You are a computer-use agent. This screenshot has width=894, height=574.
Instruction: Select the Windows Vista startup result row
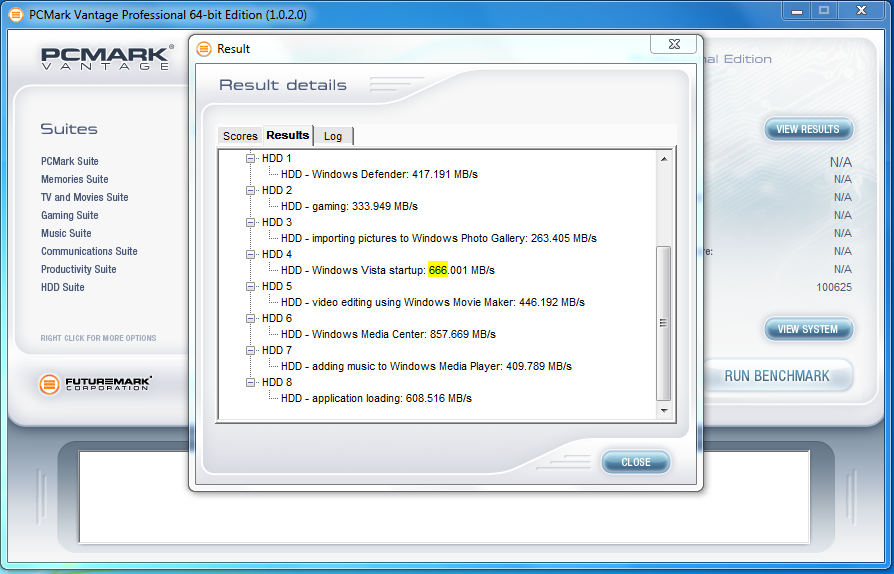click(x=388, y=270)
